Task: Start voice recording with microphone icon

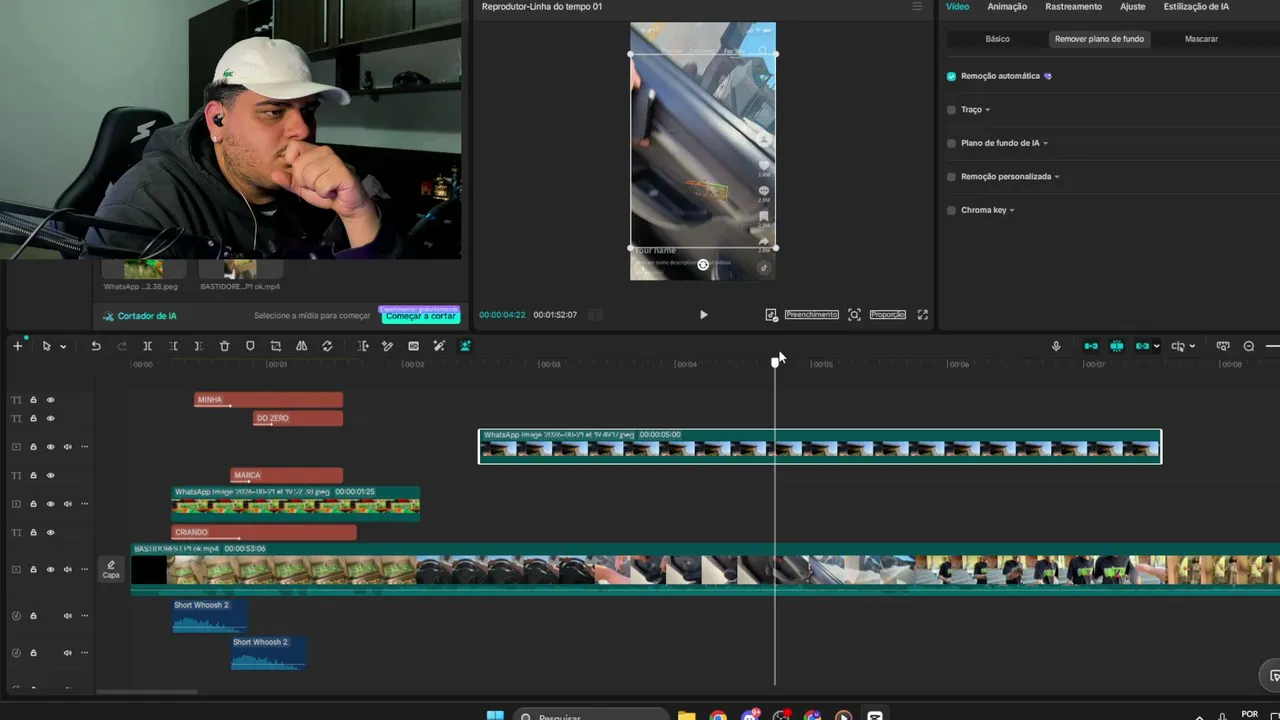Action: point(1056,346)
